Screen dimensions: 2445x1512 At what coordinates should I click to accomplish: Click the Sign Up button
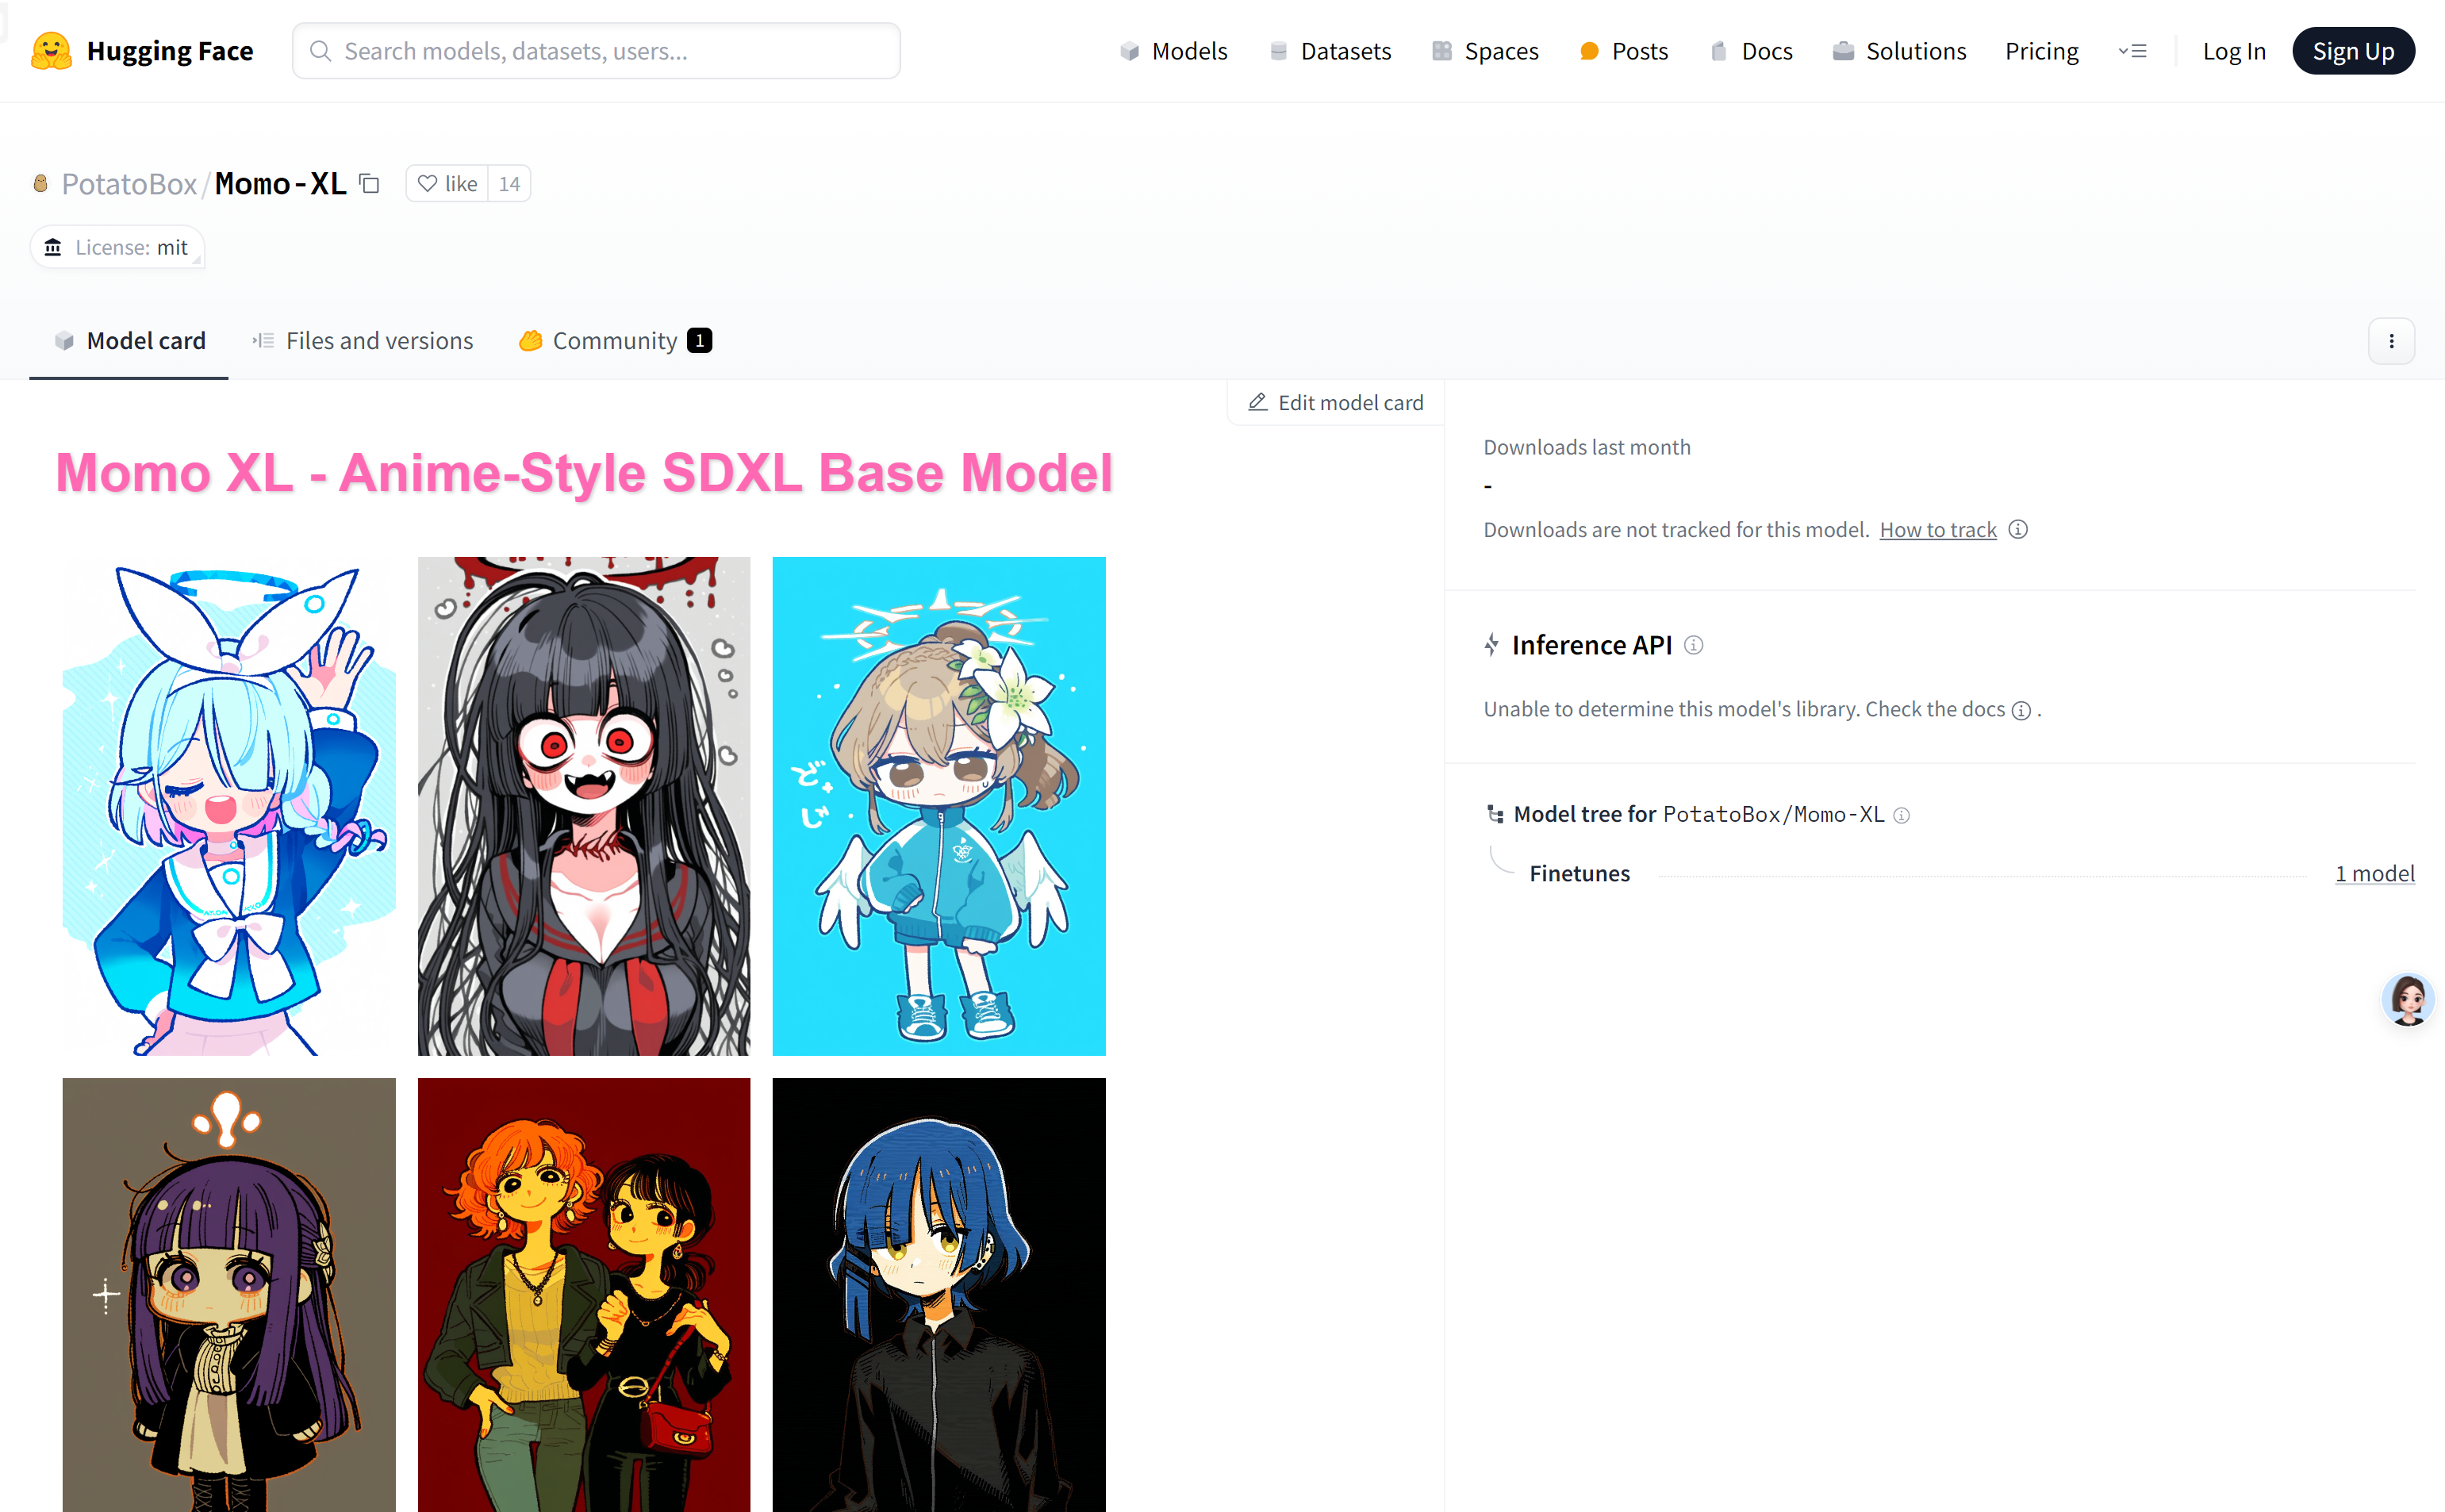(2352, 51)
